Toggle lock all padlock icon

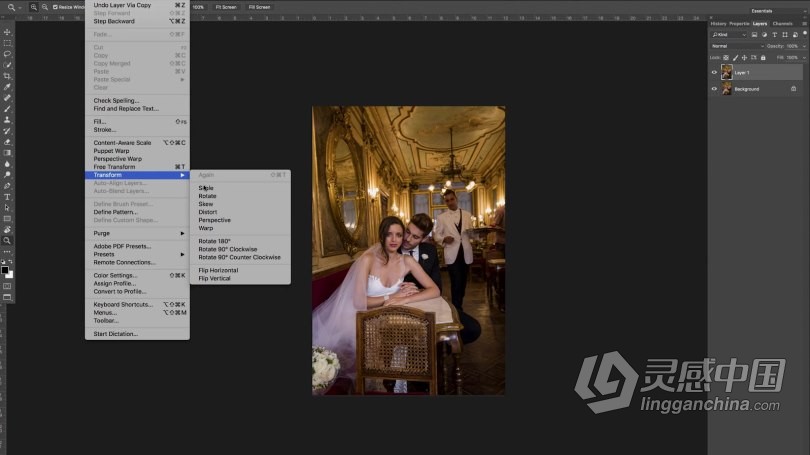tap(763, 58)
